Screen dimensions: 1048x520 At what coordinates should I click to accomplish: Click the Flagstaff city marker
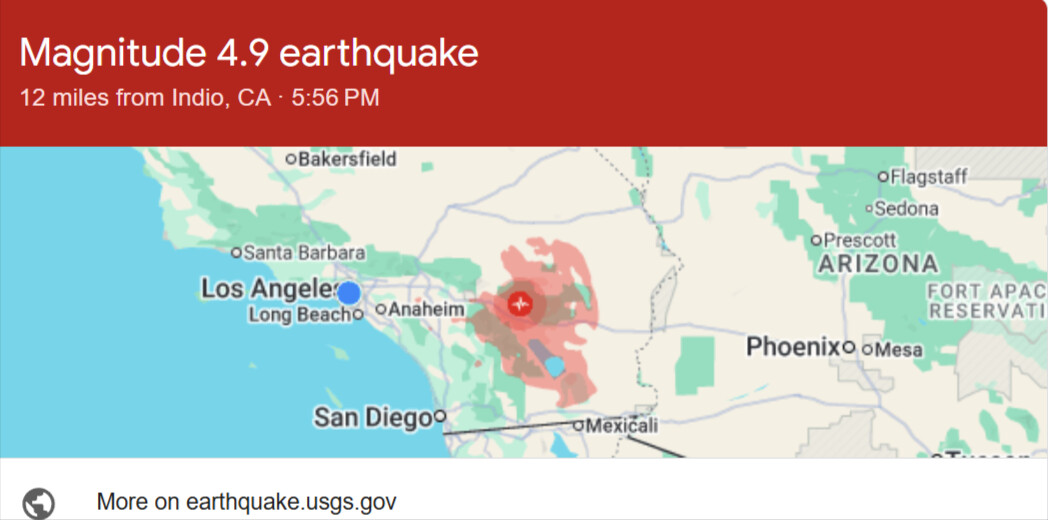coord(883,177)
